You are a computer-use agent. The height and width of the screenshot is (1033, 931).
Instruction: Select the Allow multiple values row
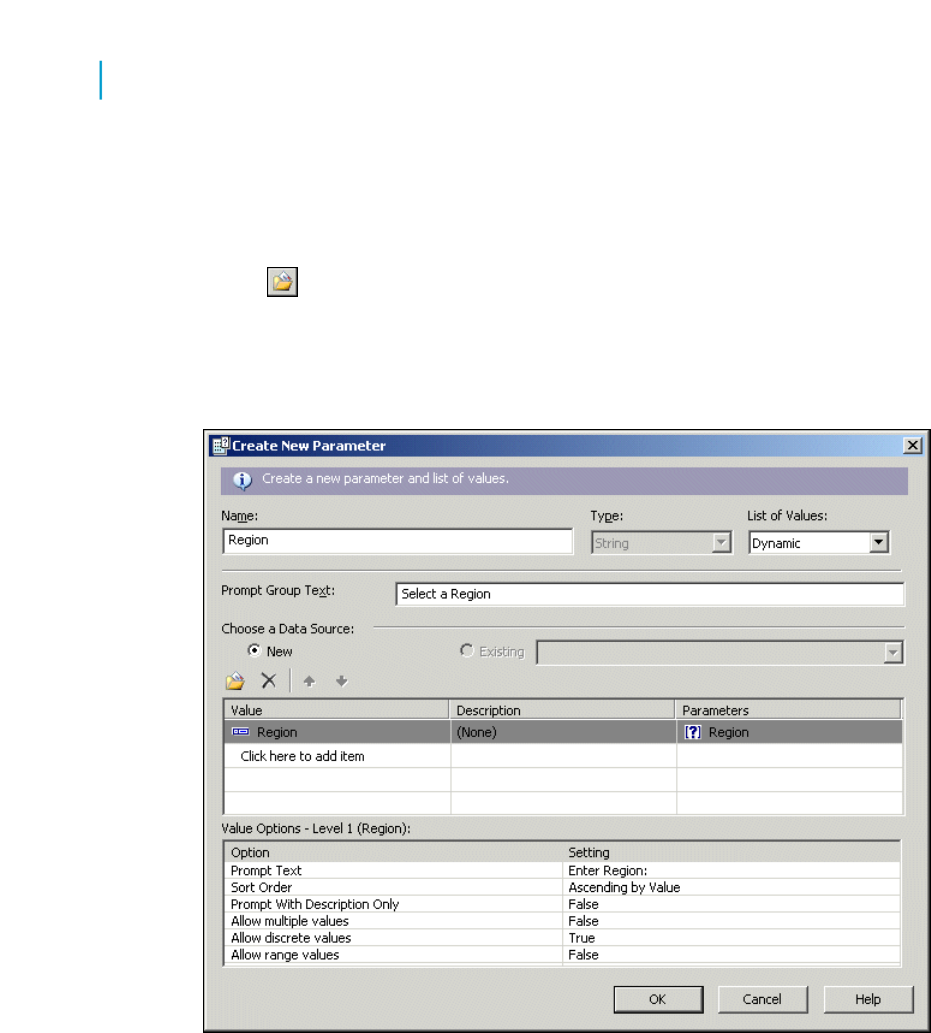coord(393,921)
